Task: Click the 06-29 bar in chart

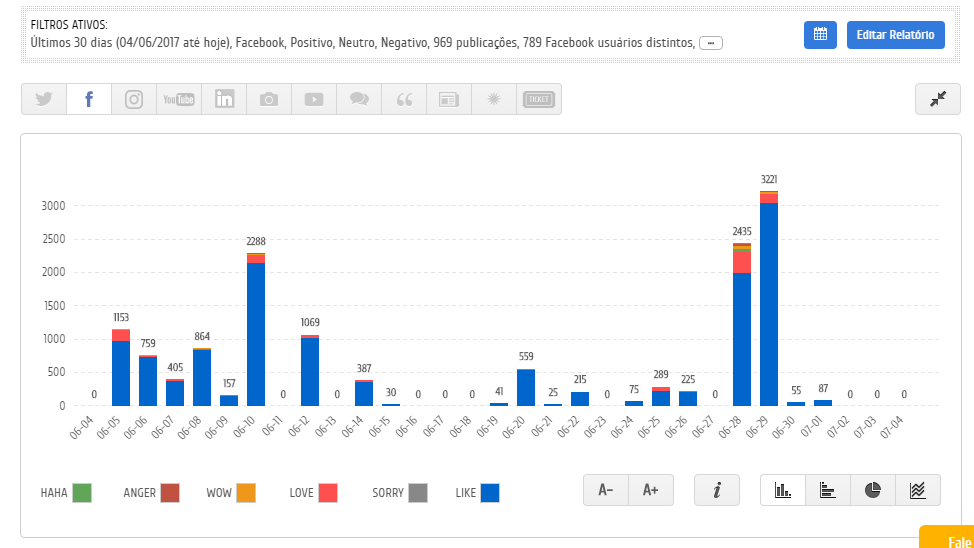Action: pyautogui.click(x=769, y=300)
